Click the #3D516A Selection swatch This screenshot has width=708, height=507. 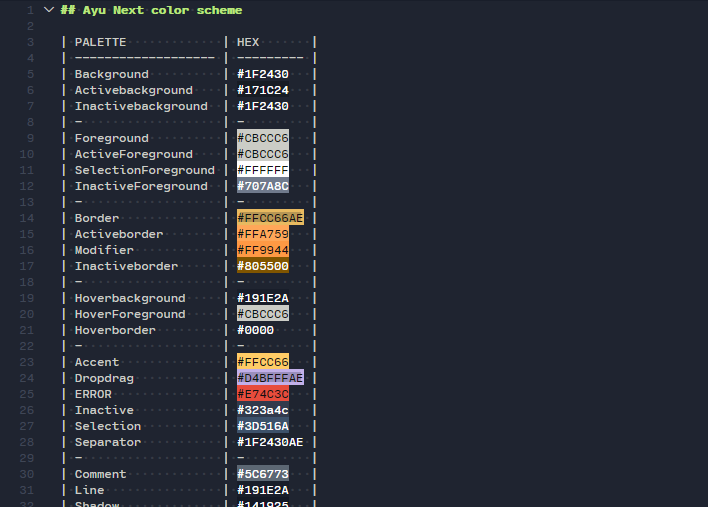pos(263,426)
